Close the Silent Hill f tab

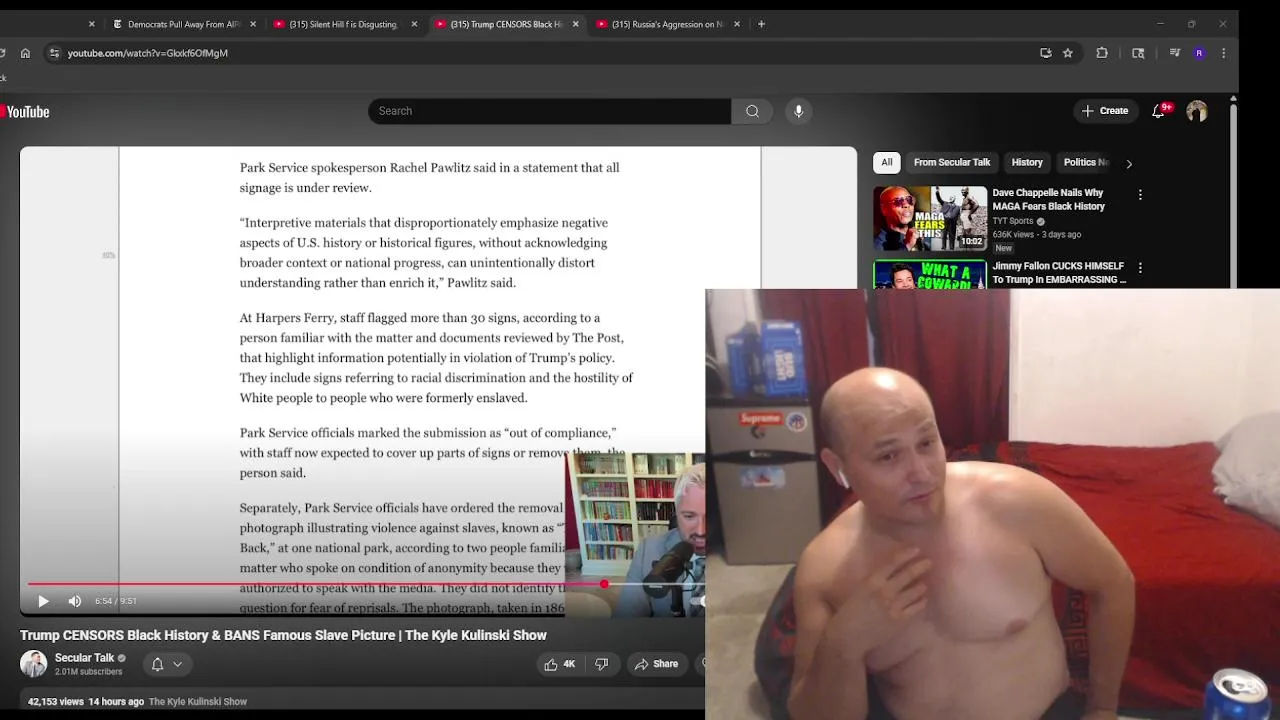point(414,24)
